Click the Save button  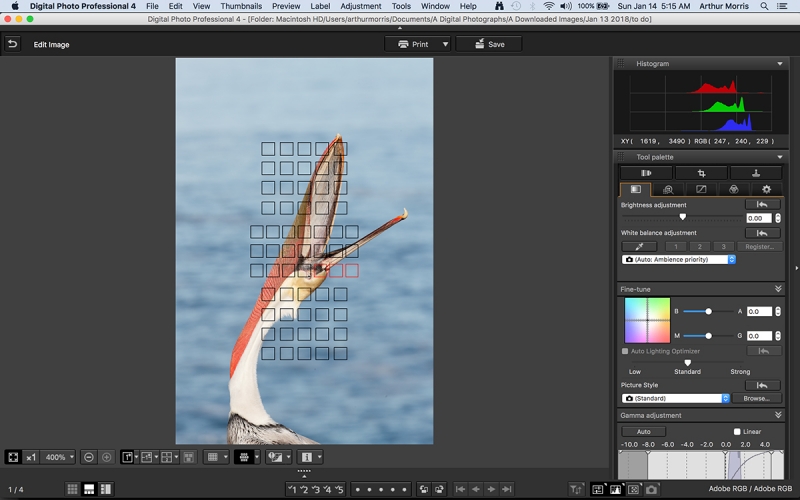pyautogui.click(x=489, y=44)
